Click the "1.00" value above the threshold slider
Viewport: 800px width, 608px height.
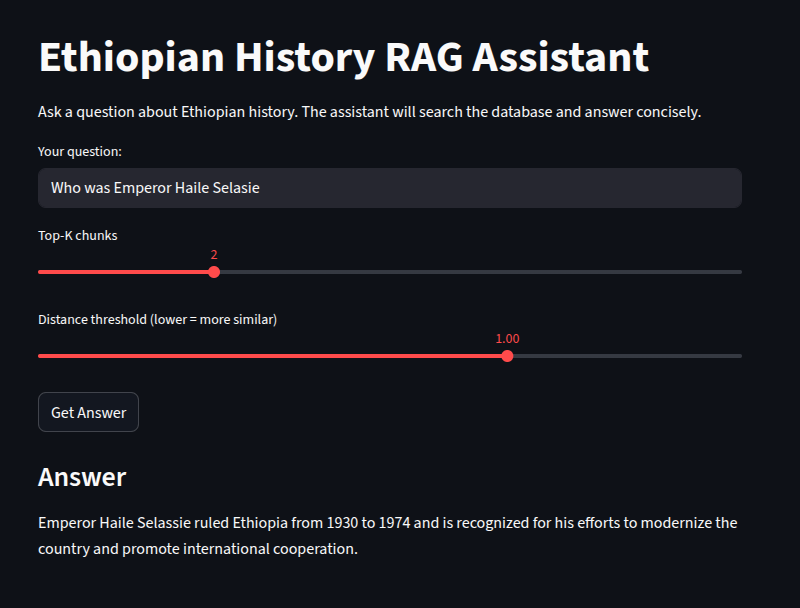click(x=507, y=339)
